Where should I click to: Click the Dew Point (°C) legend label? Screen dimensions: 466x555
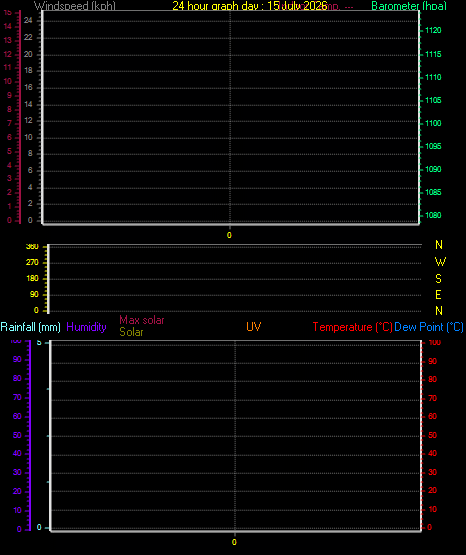coord(429,327)
